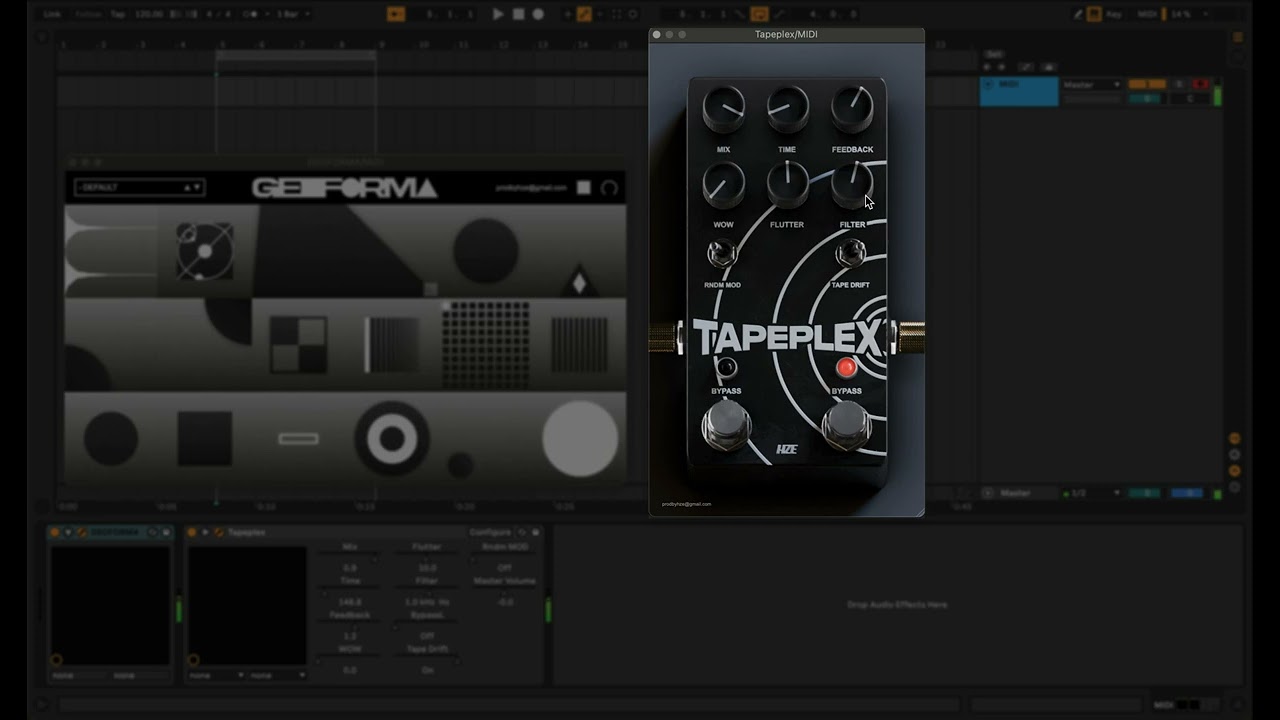Viewport: 1280px width, 720px height.
Task: Click the prodbyhze@gmail.com text in Tapeplex window
Action: click(686, 504)
